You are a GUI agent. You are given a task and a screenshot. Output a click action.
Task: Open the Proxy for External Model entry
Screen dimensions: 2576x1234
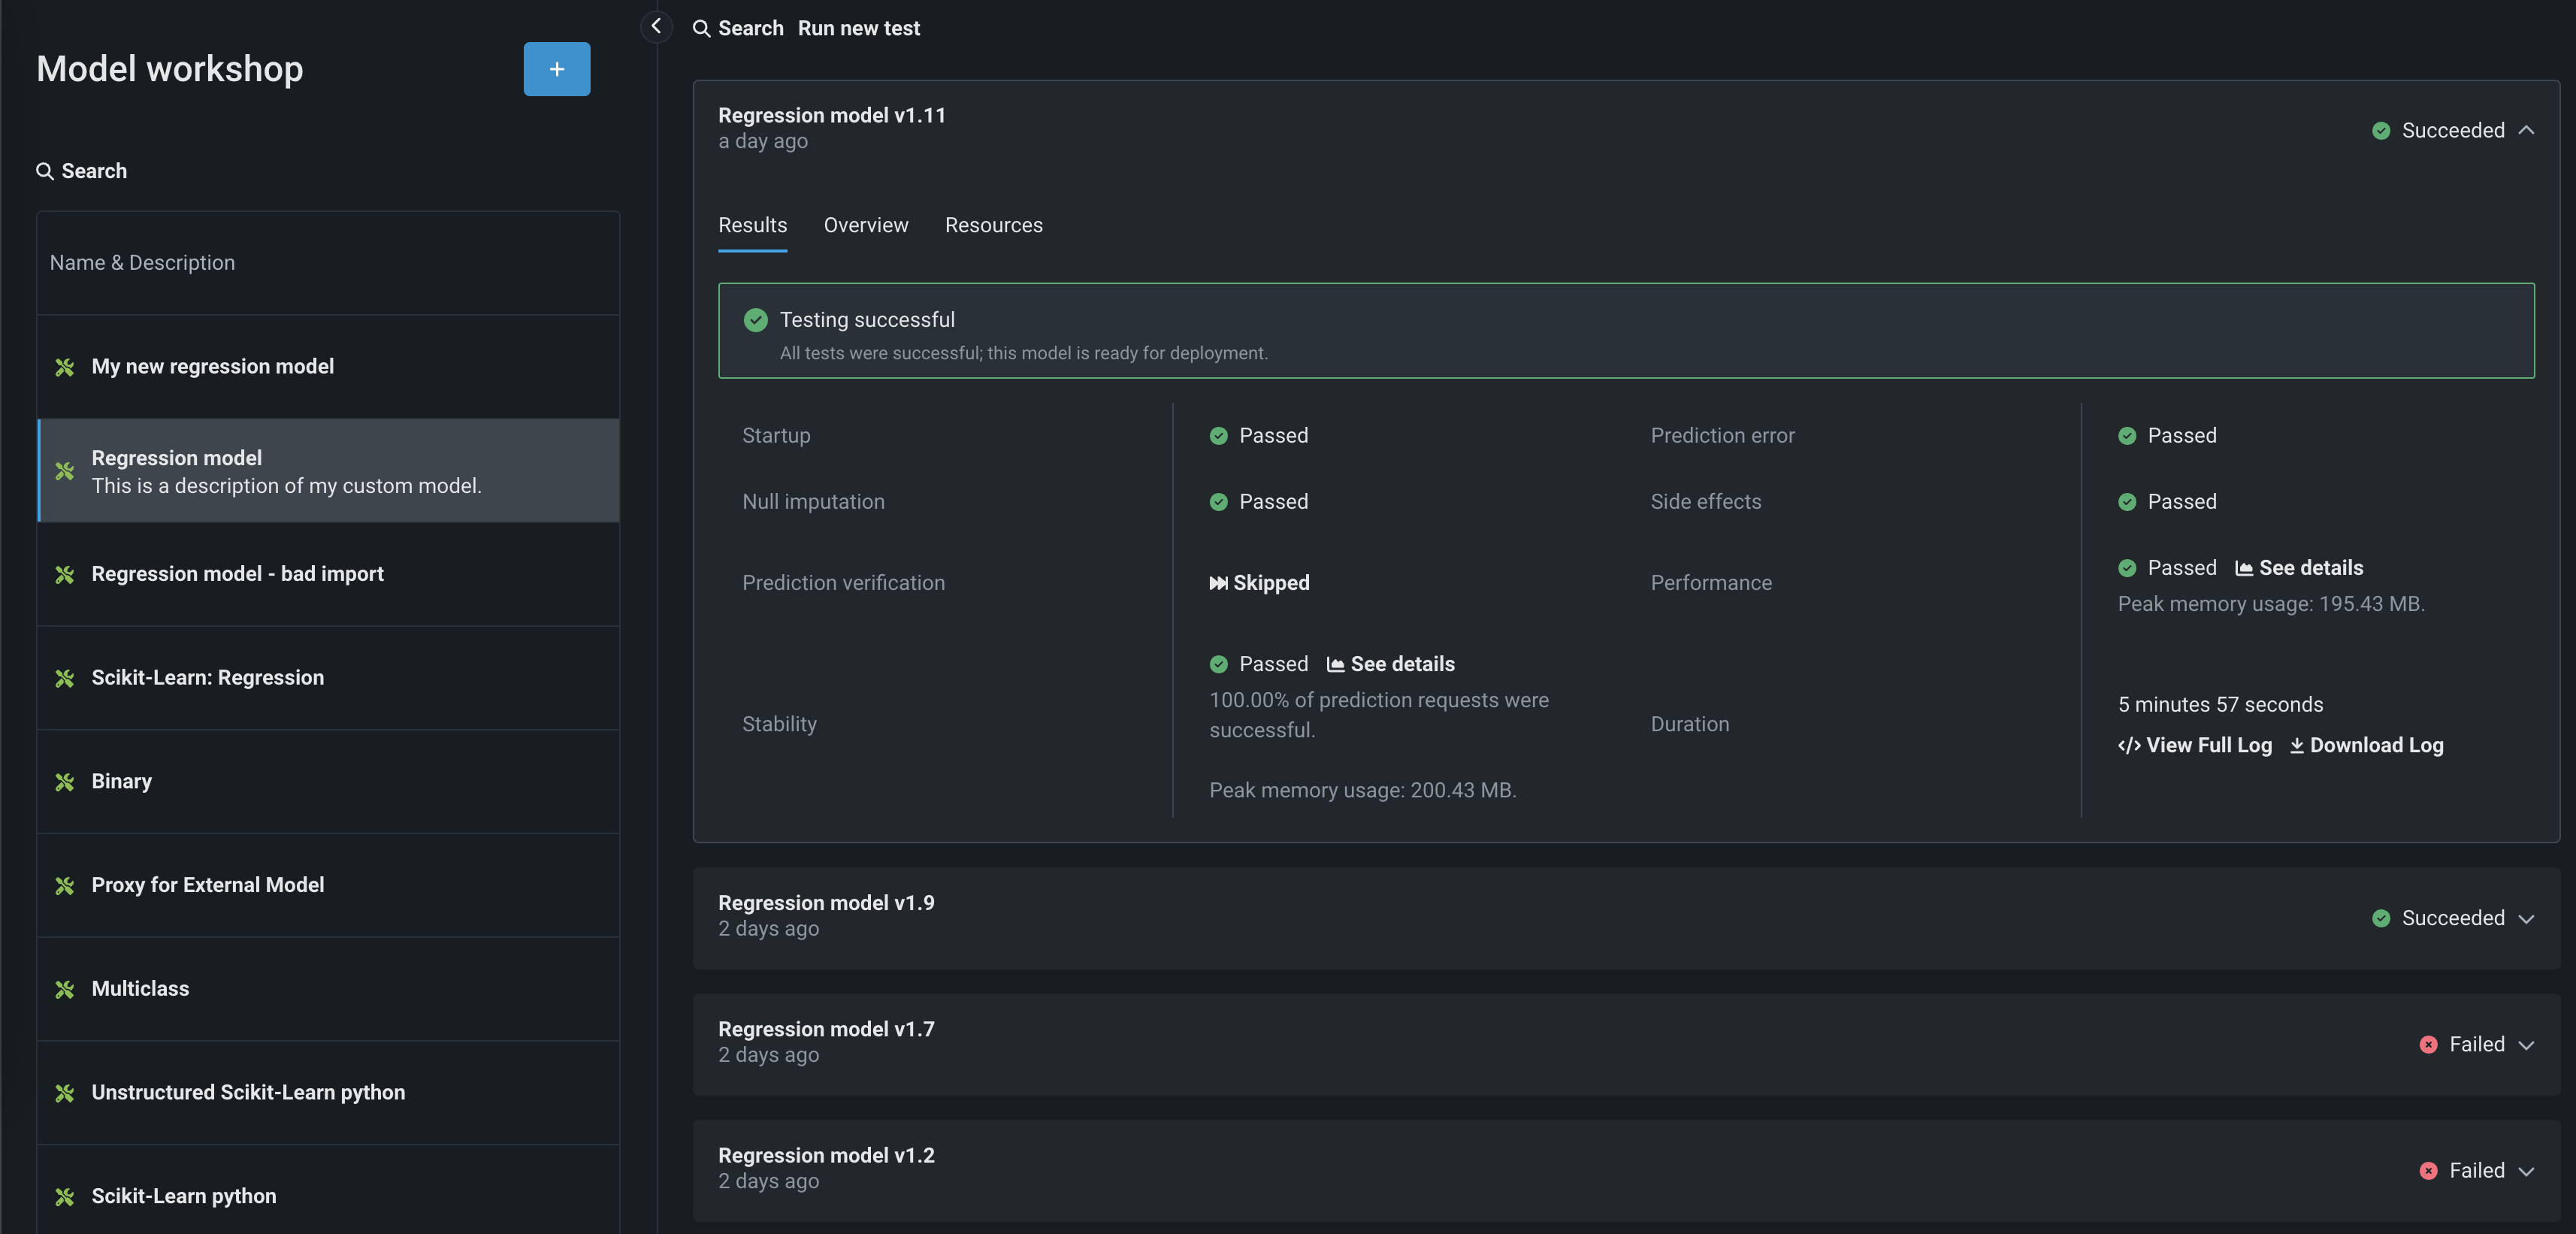[208, 885]
